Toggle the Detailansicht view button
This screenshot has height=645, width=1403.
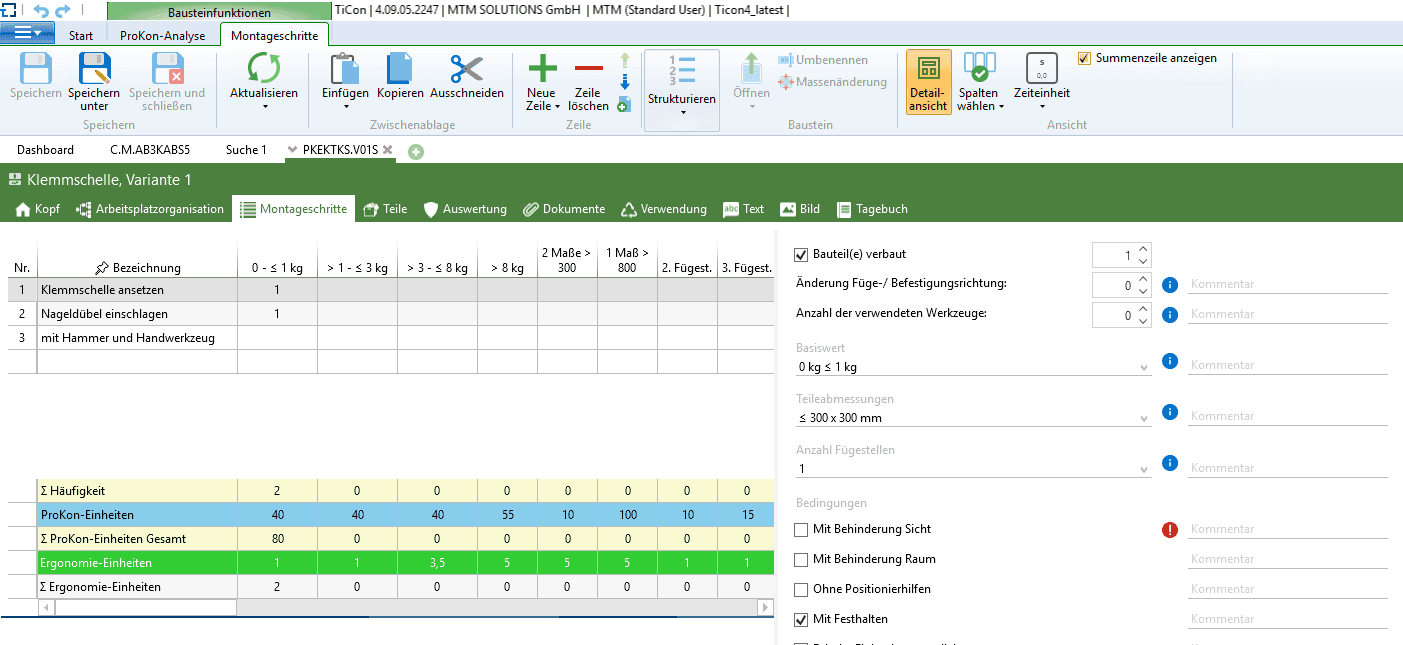(928, 81)
